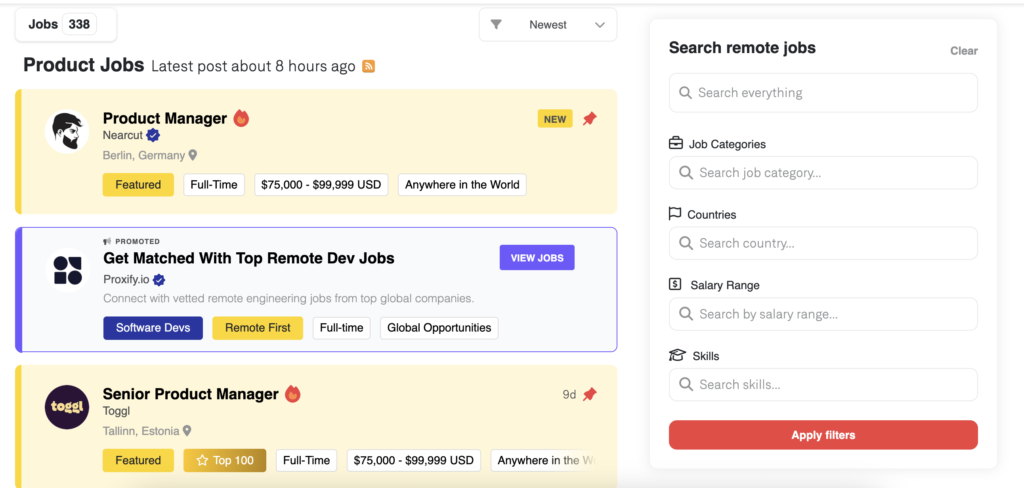1024x488 pixels.
Task: Click the Berlin, Germany location text
Action: pos(144,155)
